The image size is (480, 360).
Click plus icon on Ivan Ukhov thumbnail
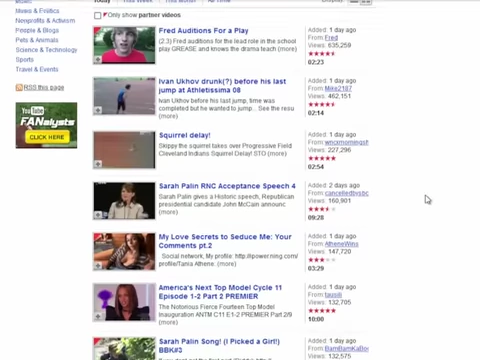[98, 110]
